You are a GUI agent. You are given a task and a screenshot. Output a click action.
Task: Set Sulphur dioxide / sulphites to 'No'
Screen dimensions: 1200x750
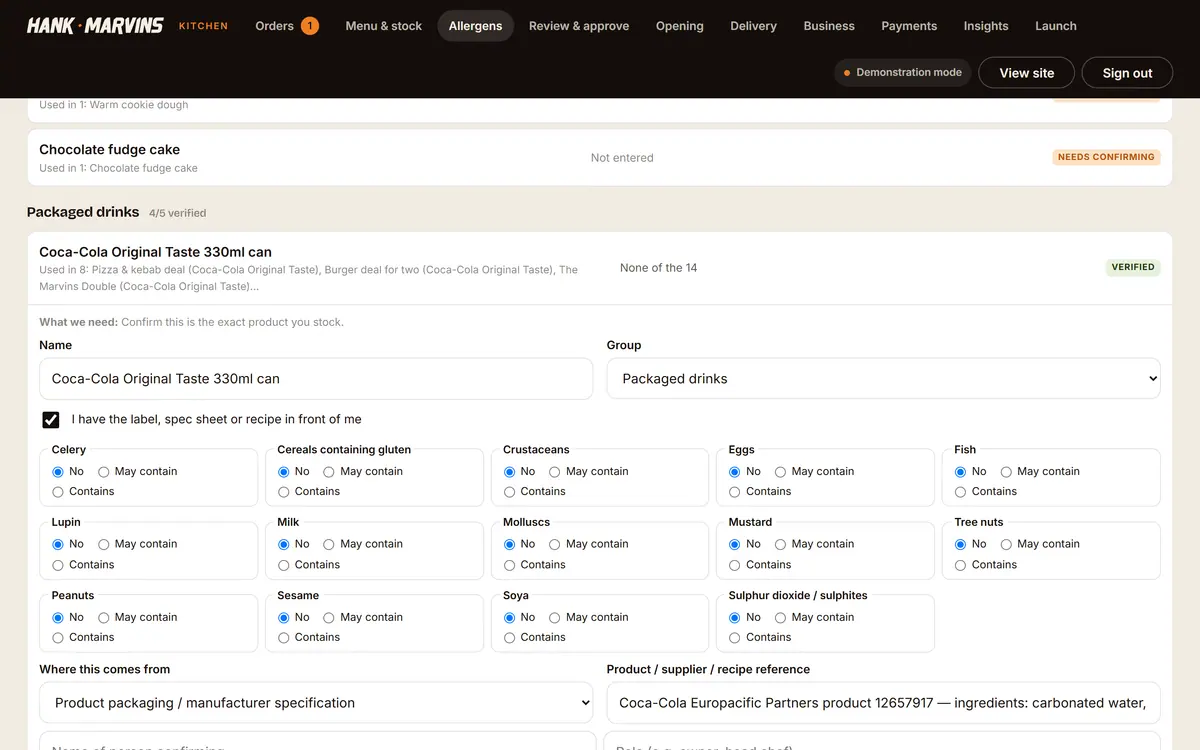(735, 618)
